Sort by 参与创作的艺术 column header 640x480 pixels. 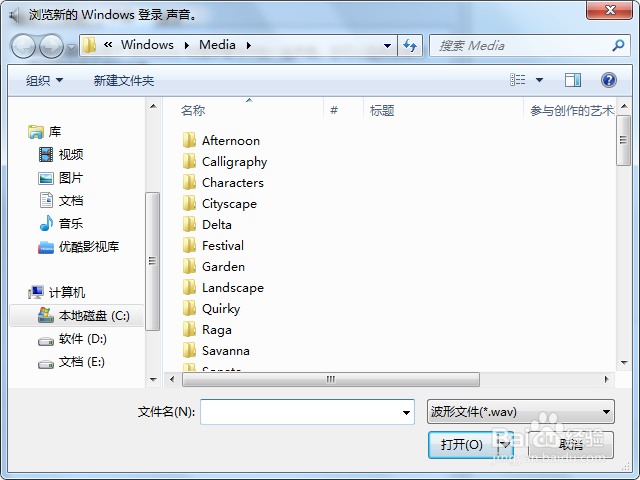click(x=572, y=110)
